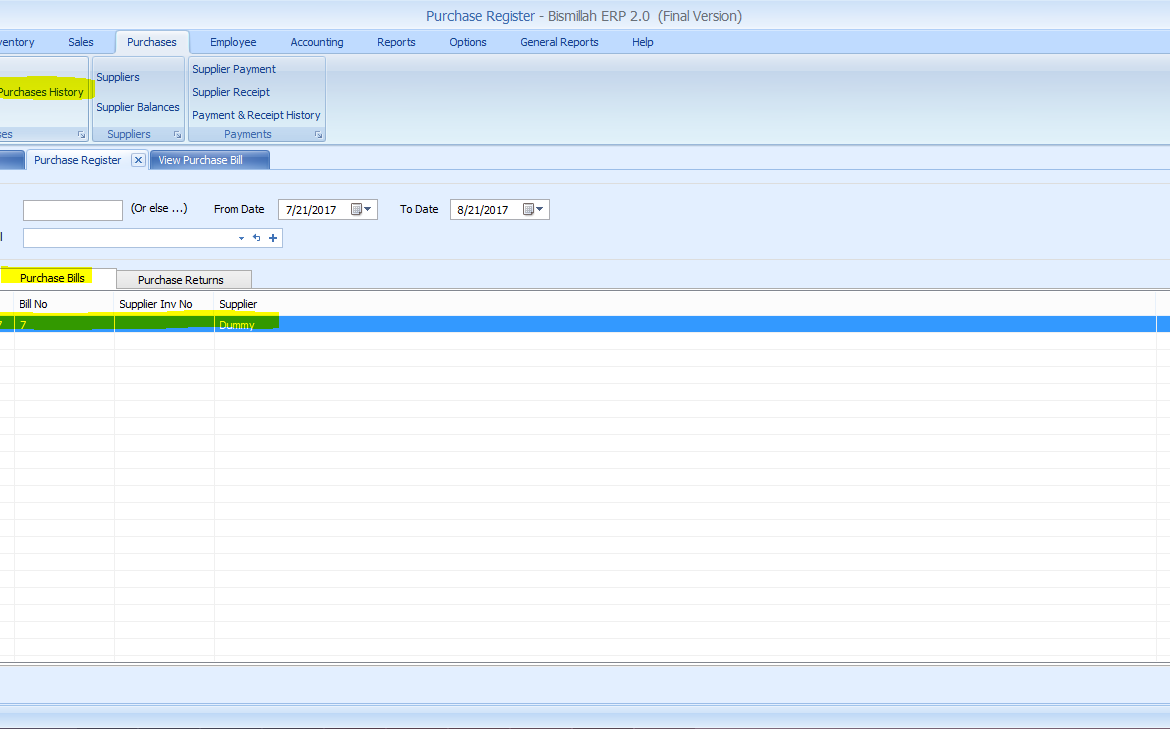Click Purchases History in the ribbon
This screenshot has height=729, width=1170.
[41, 92]
